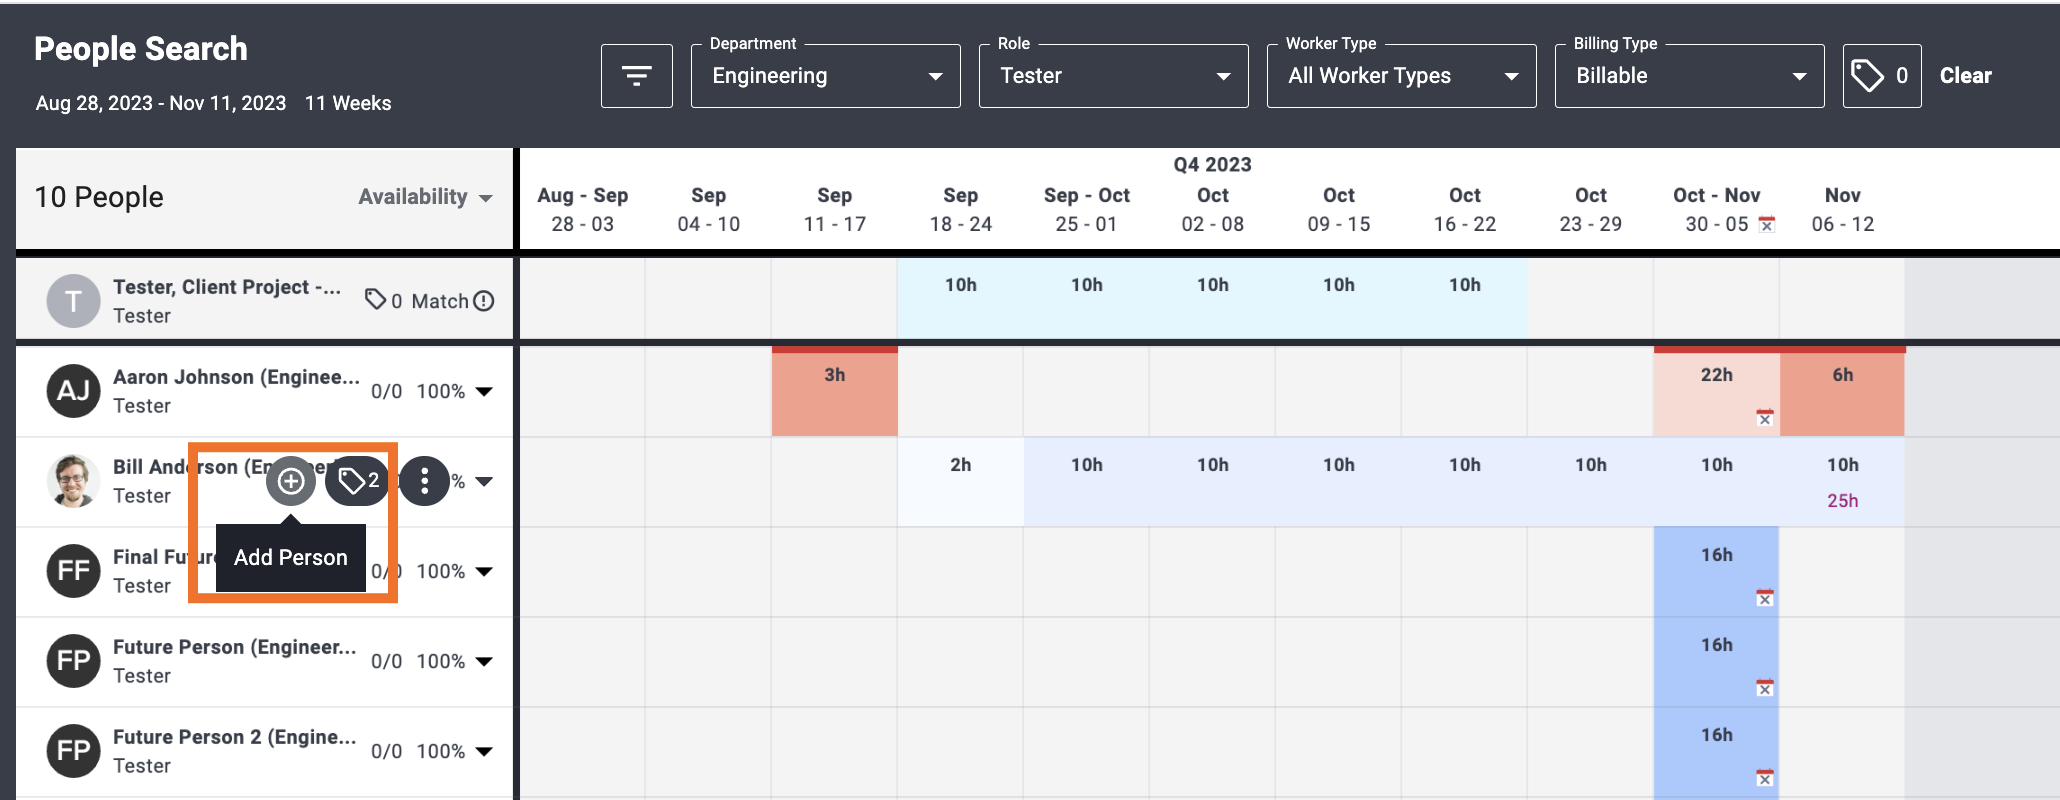The image size is (2060, 800).
Task: Expand Aaron Johnson's row dropdown arrow
Action: tap(484, 391)
